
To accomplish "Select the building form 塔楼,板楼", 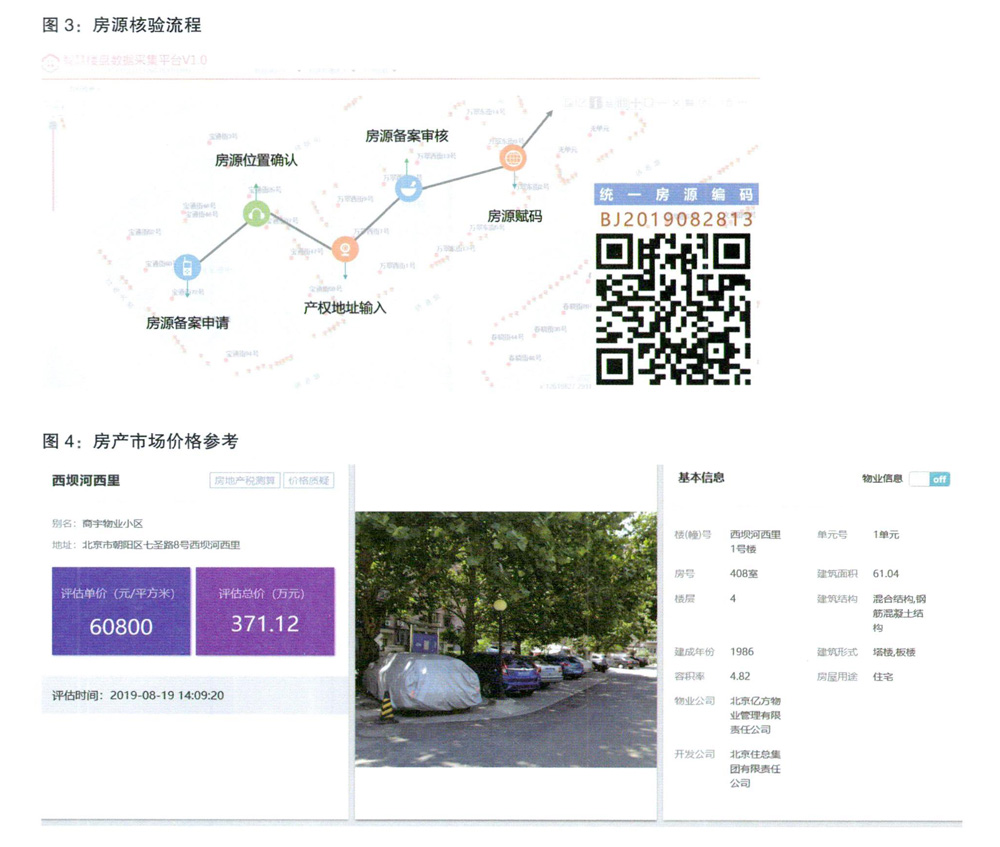I will (894, 652).
